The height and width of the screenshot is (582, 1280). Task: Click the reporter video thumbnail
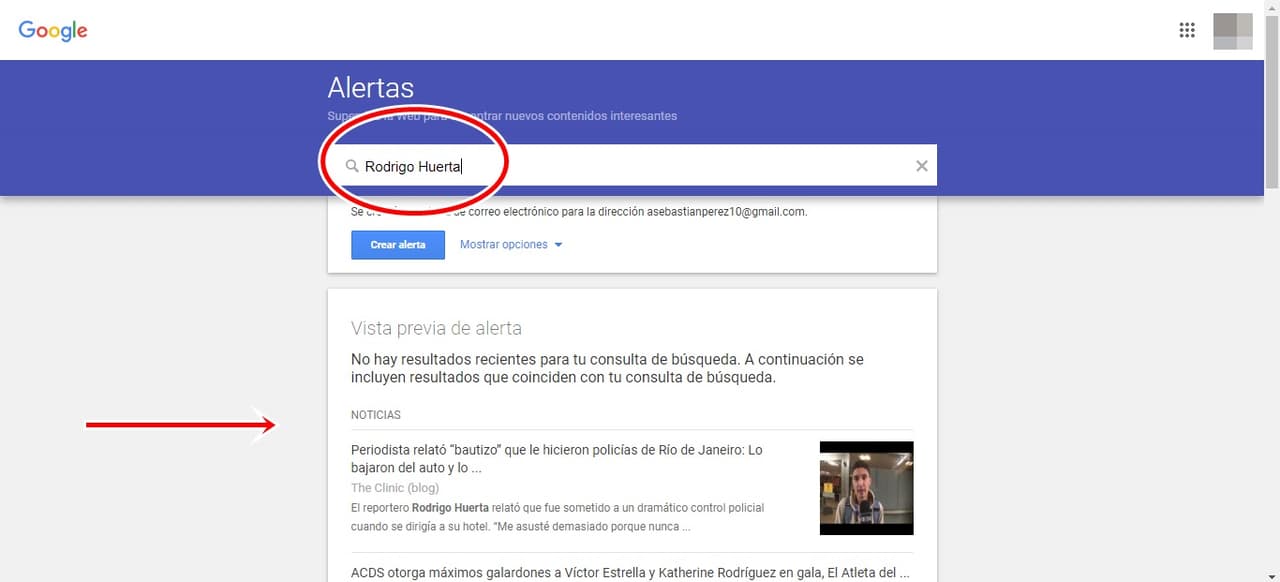[866, 488]
